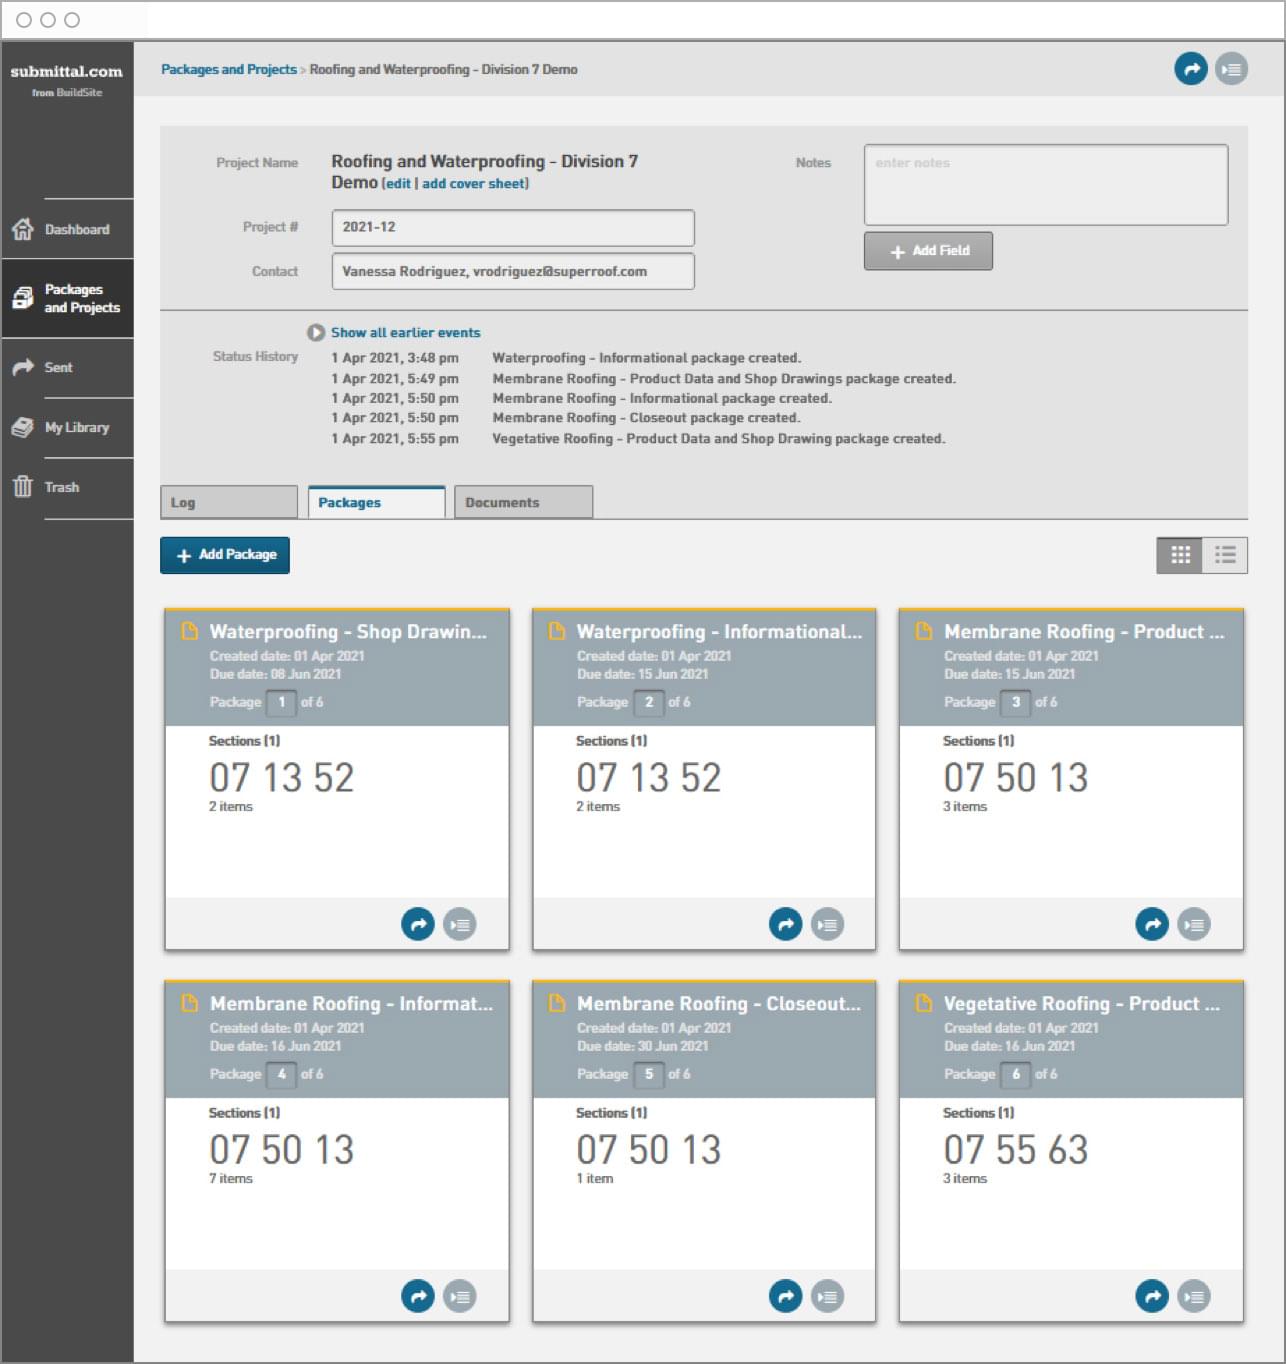The width and height of the screenshot is (1286, 1364).
Task: Click the grey list icon in top header
Action: [x=1231, y=69]
